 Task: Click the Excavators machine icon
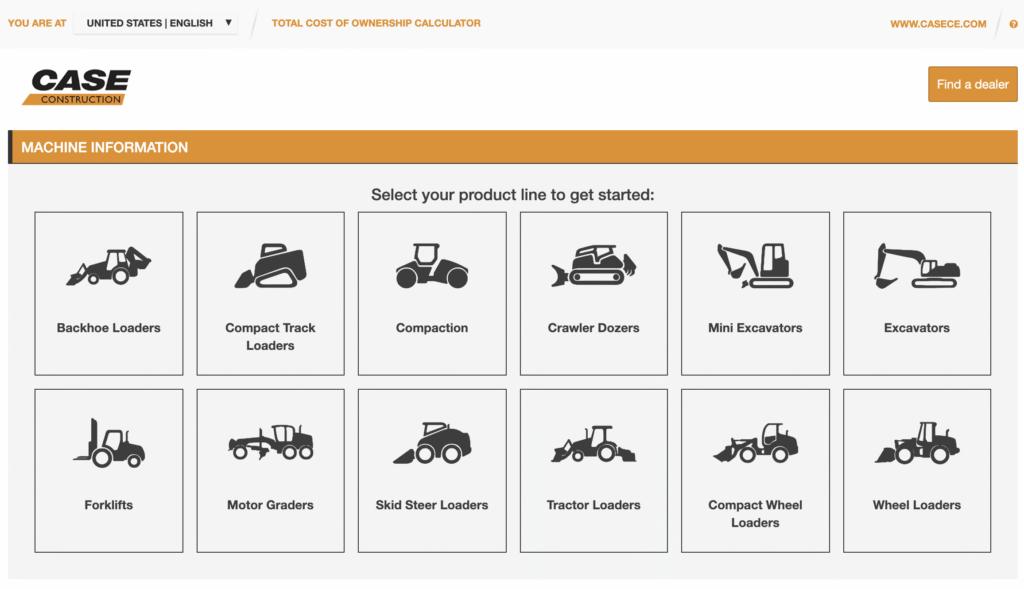pyautogui.click(x=917, y=266)
